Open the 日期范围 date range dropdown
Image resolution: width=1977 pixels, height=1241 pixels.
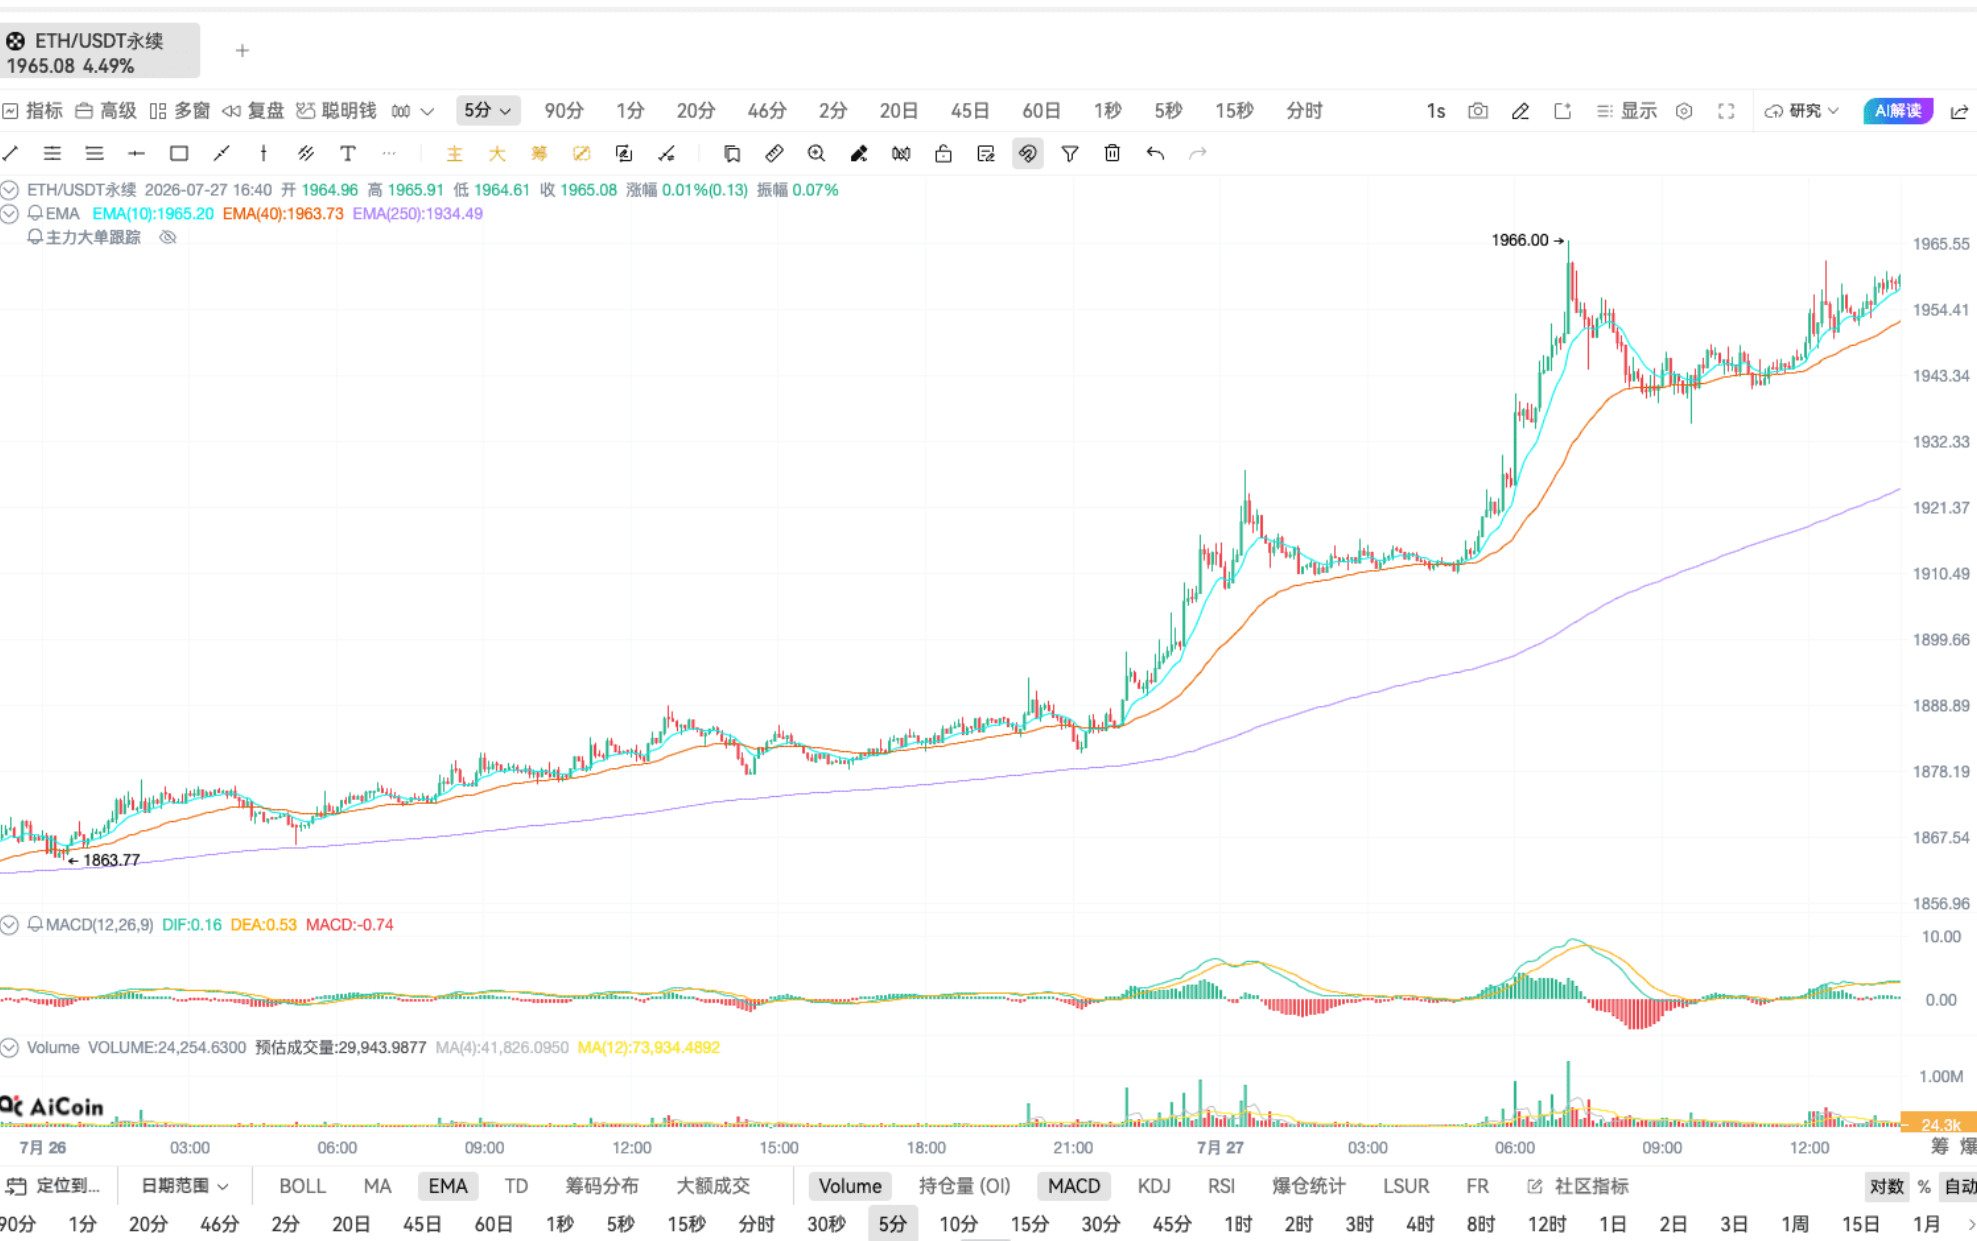pos(184,1186)
